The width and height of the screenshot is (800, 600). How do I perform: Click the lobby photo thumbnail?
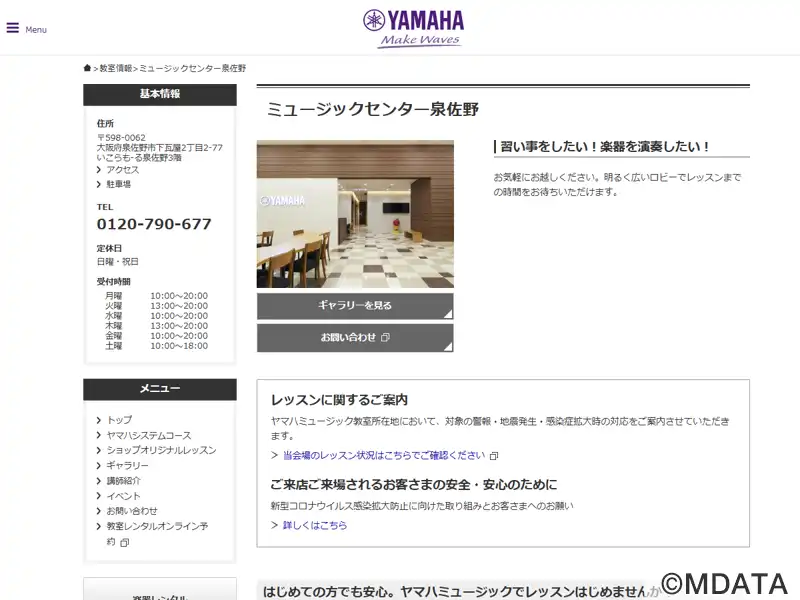(x=355, y=214)
